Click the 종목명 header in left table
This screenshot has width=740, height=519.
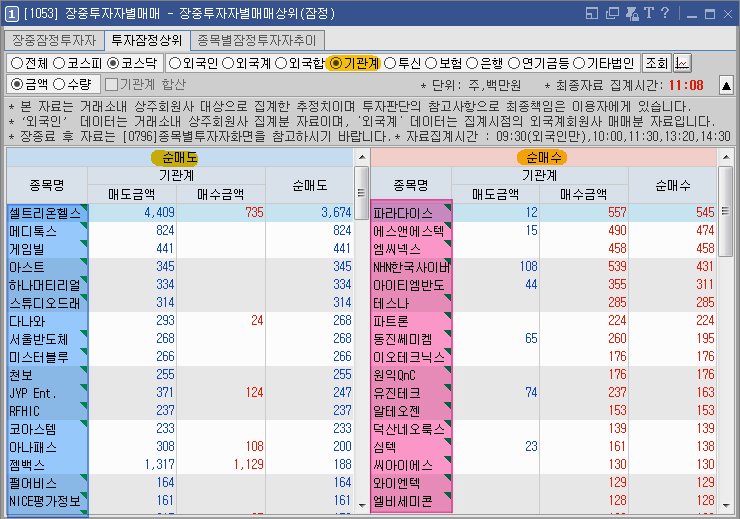(x=47, y=185)
